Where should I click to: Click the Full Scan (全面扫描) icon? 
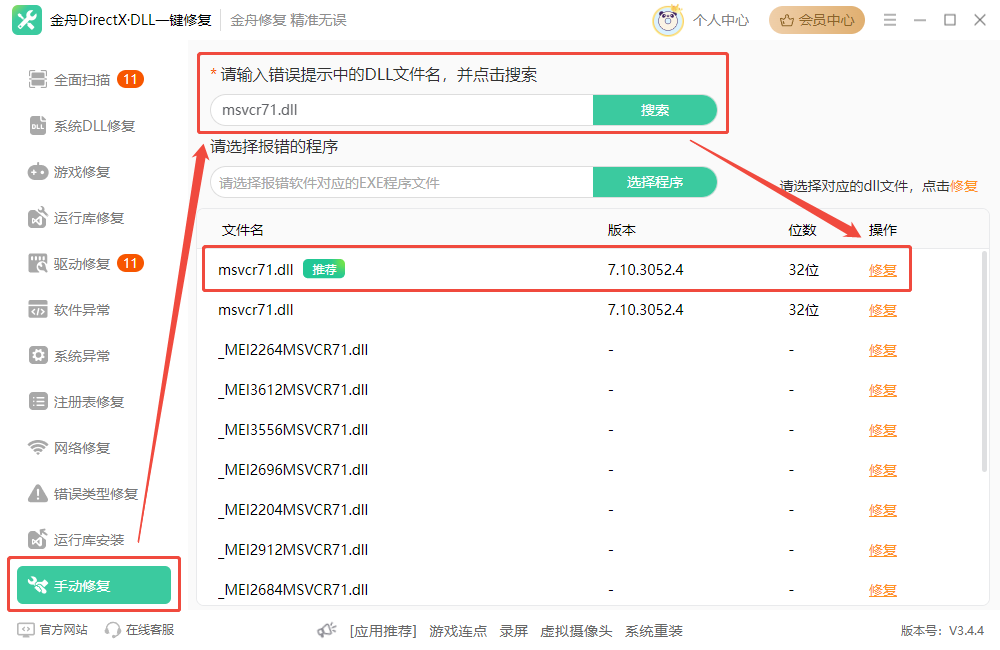38,79
